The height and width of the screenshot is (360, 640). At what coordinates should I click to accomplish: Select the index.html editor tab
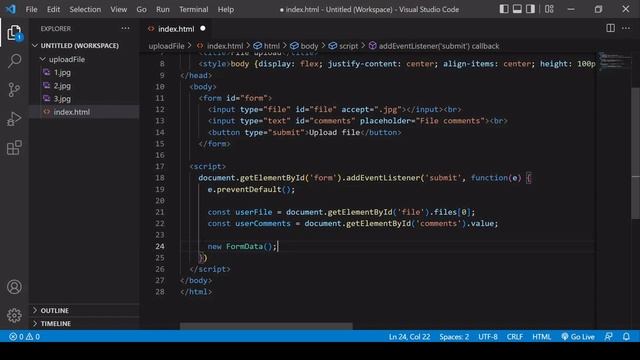pos(176,29)
